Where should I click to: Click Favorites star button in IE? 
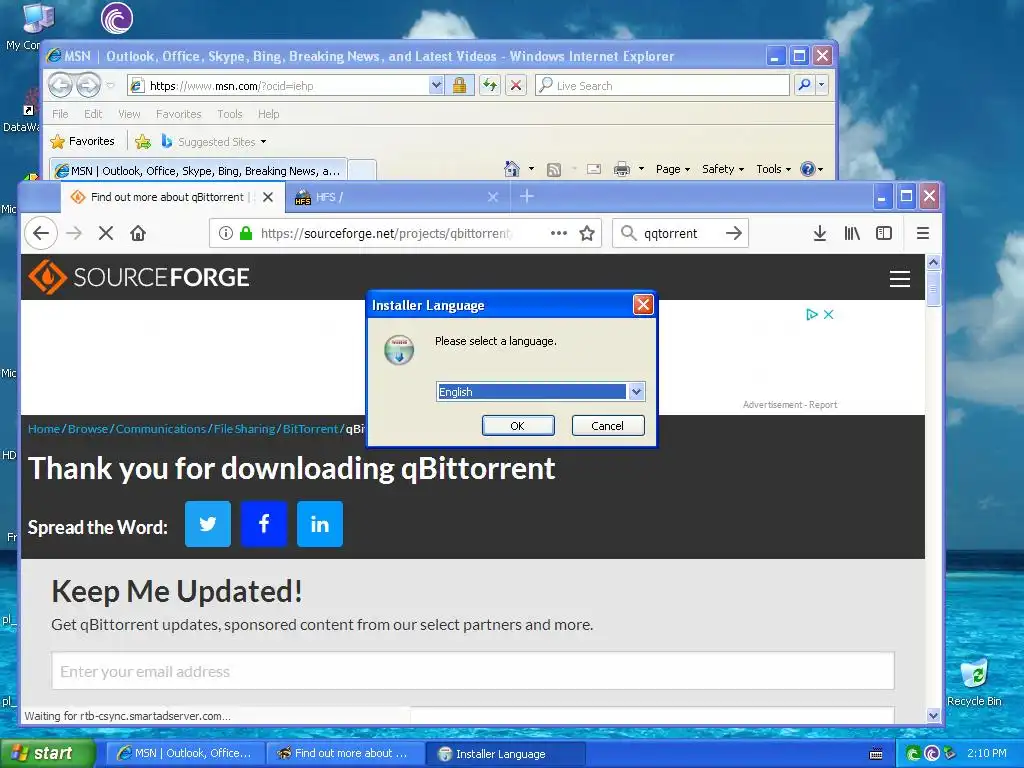tap(83, 141)
